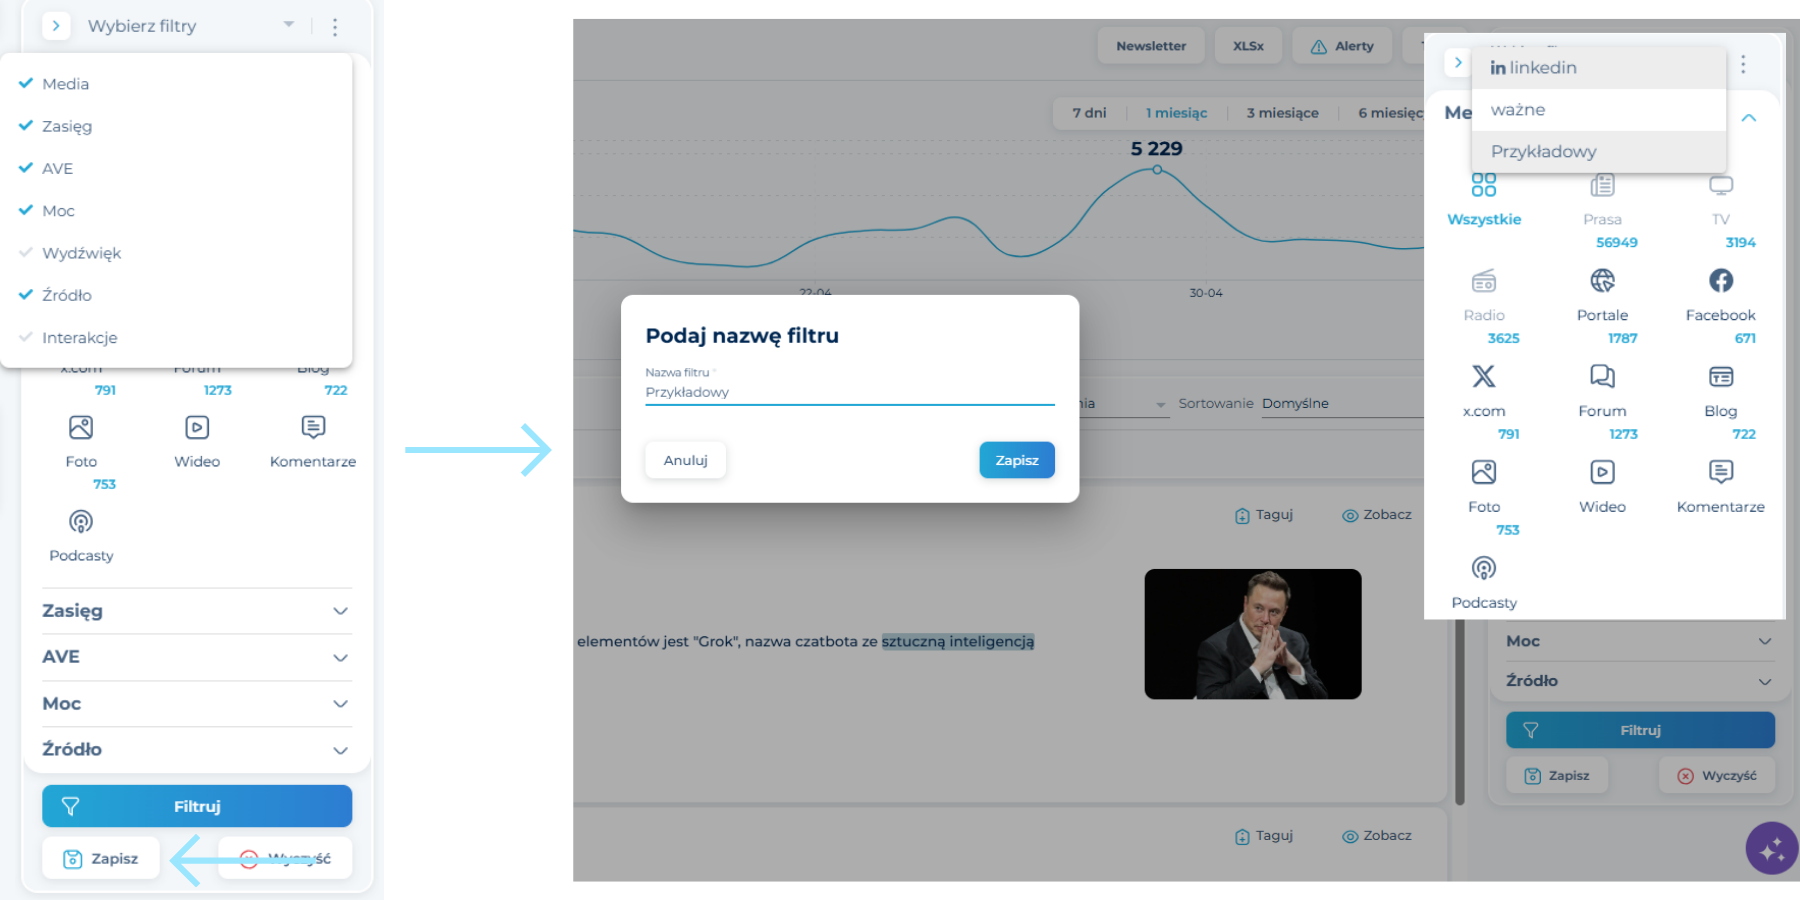Select the Facebook media source icon
Viewport: 1800px width, 900px height.
coord(1720,281)
